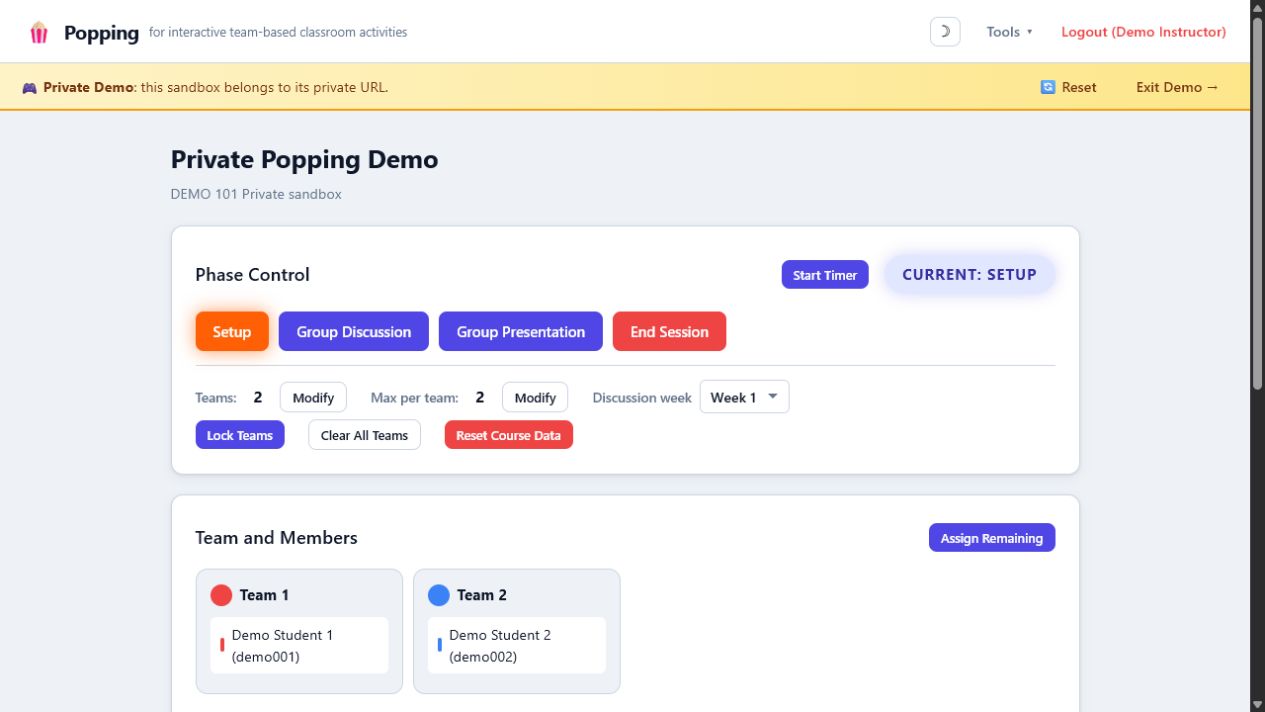Select the Setup phase button
Viewport: 1265px width, 712px height.
tap(232, 332)
